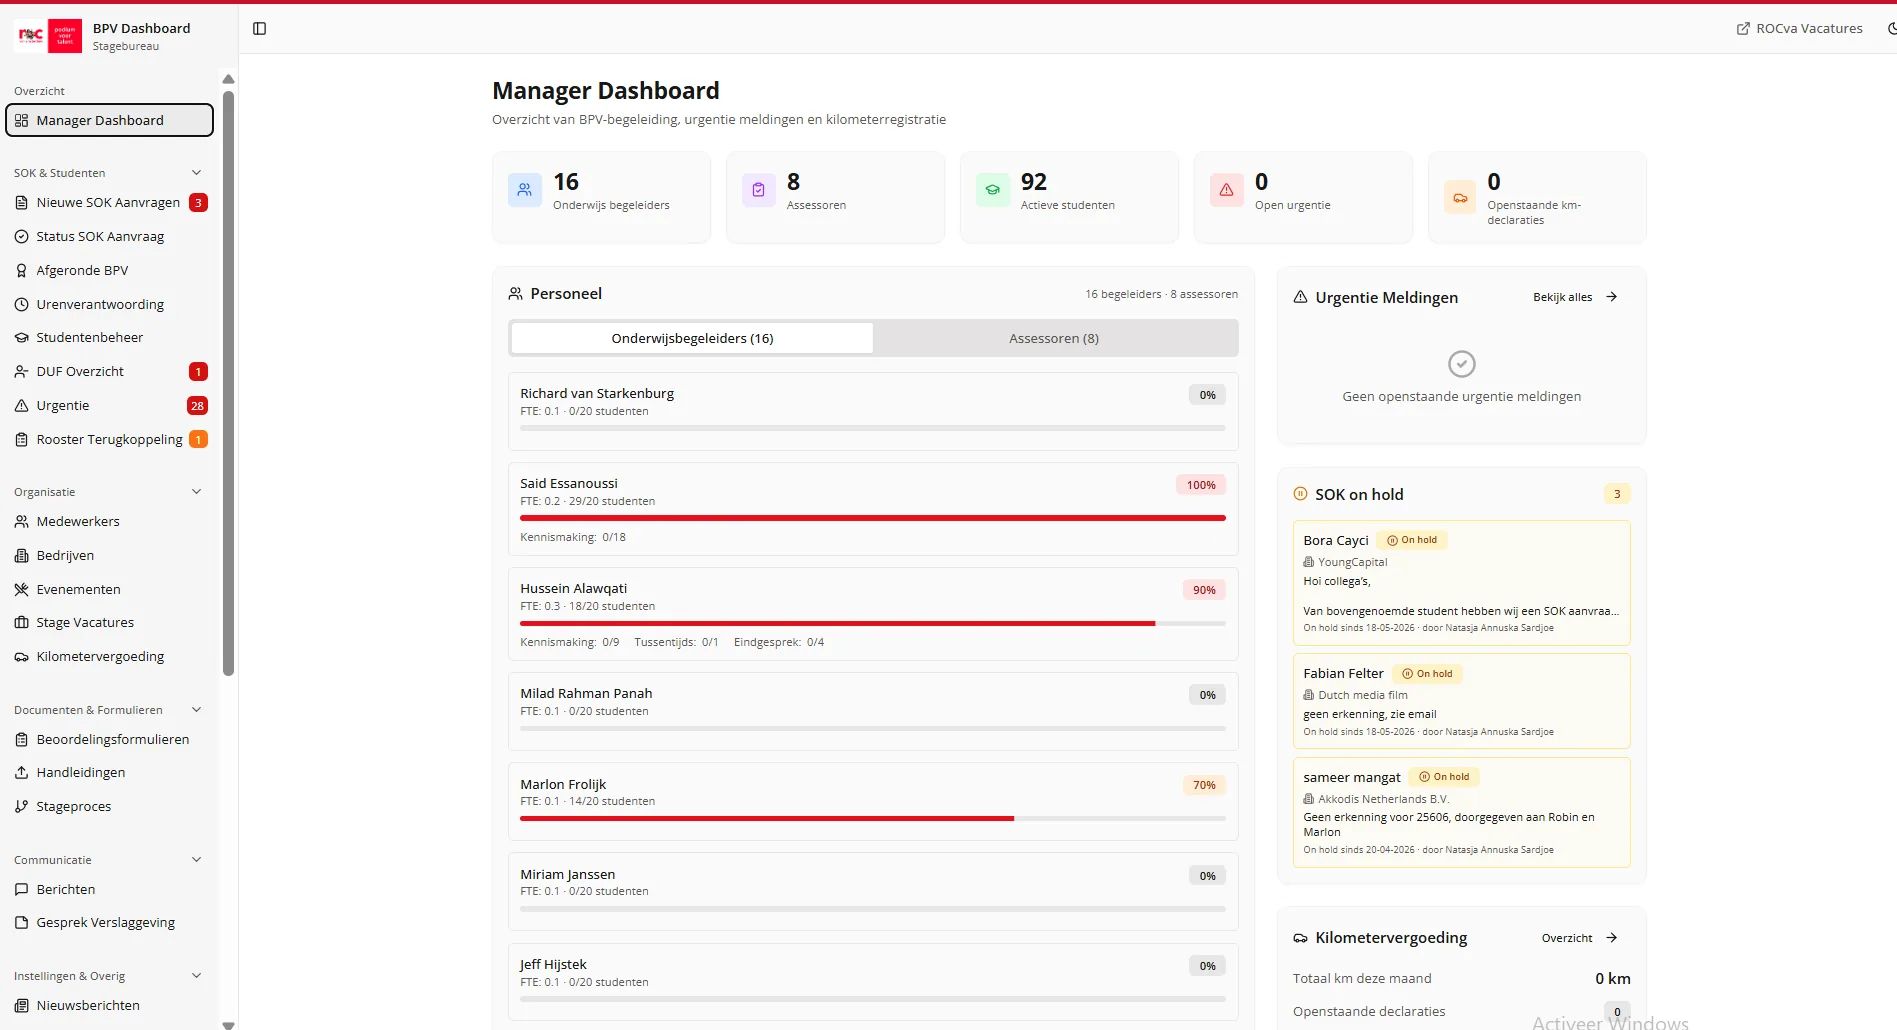This screenshot has height=1030, width=1897.
Task: Click the Urgentie warning triangle icon
Action: 21,406
